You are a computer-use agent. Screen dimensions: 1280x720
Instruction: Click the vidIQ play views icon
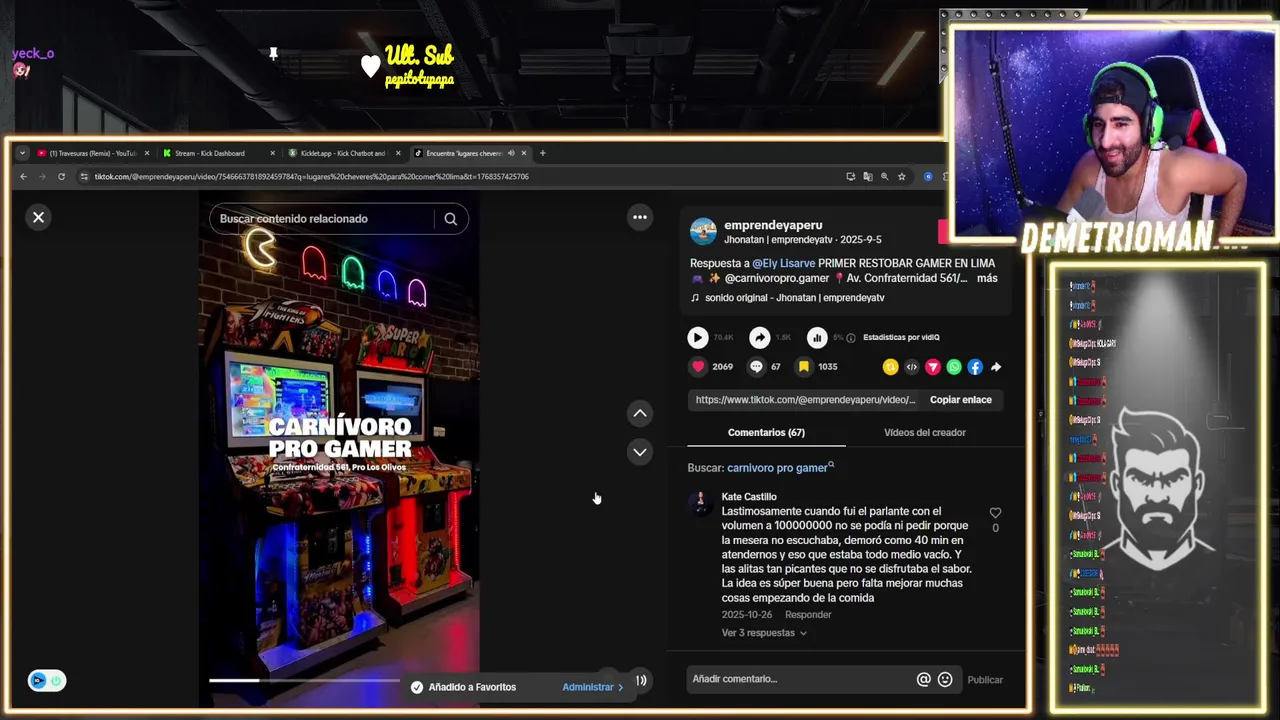tap(698, 338)
